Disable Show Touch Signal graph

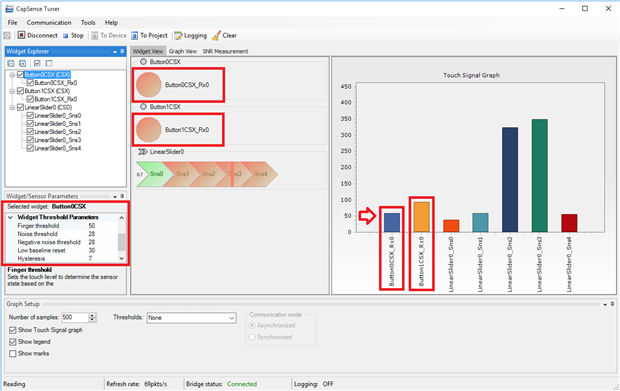click(13, 330)
